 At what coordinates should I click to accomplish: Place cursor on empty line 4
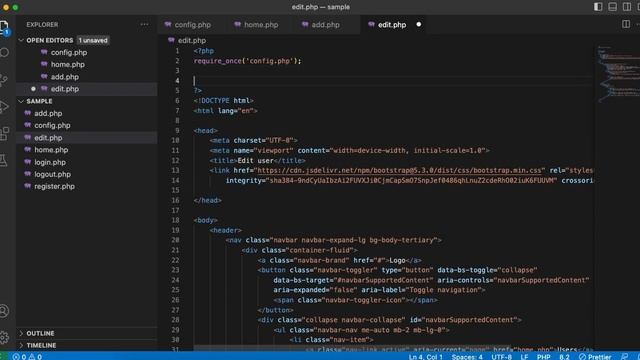click(392, 81)
